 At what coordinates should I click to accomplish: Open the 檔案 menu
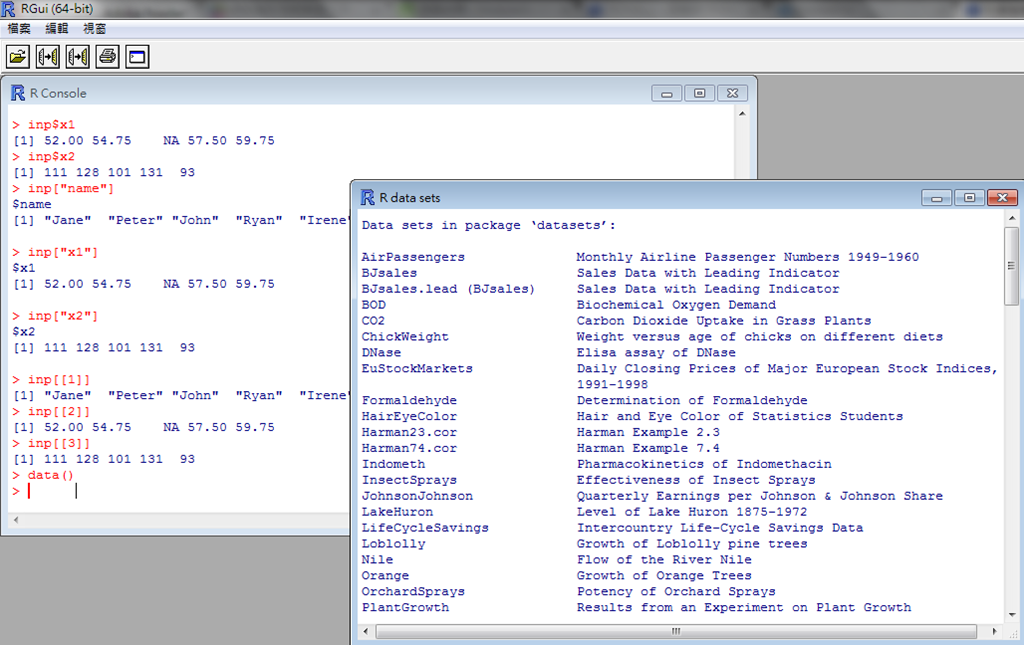click(x=19, y=28)
